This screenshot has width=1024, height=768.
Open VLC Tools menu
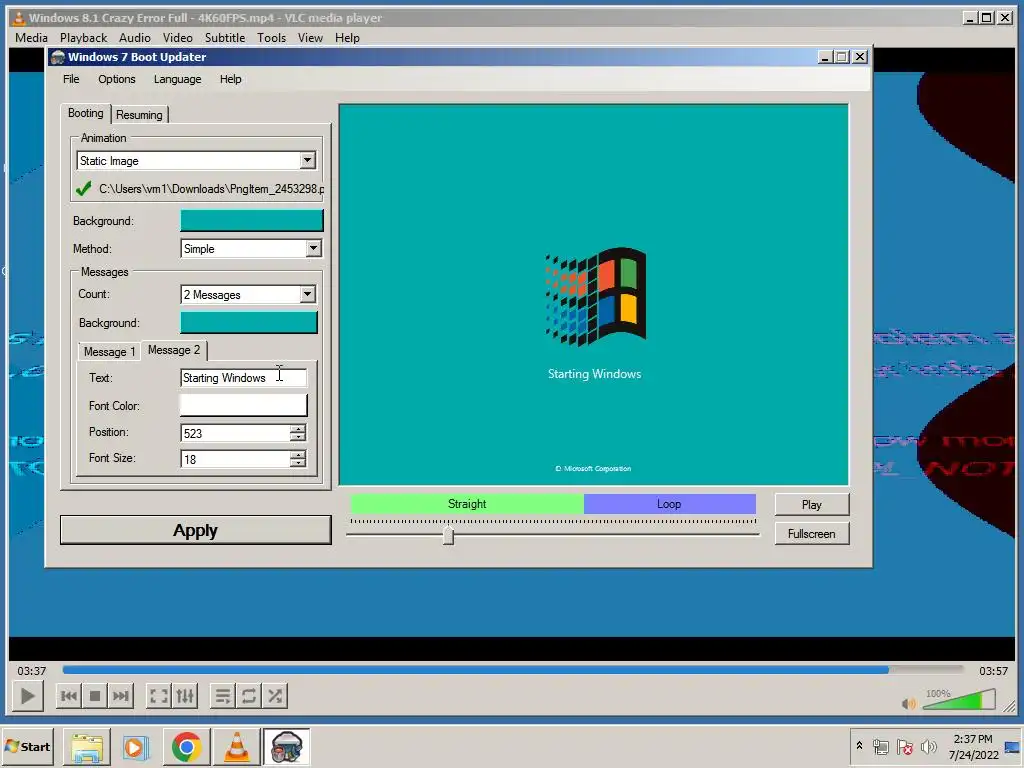point(271,38)
